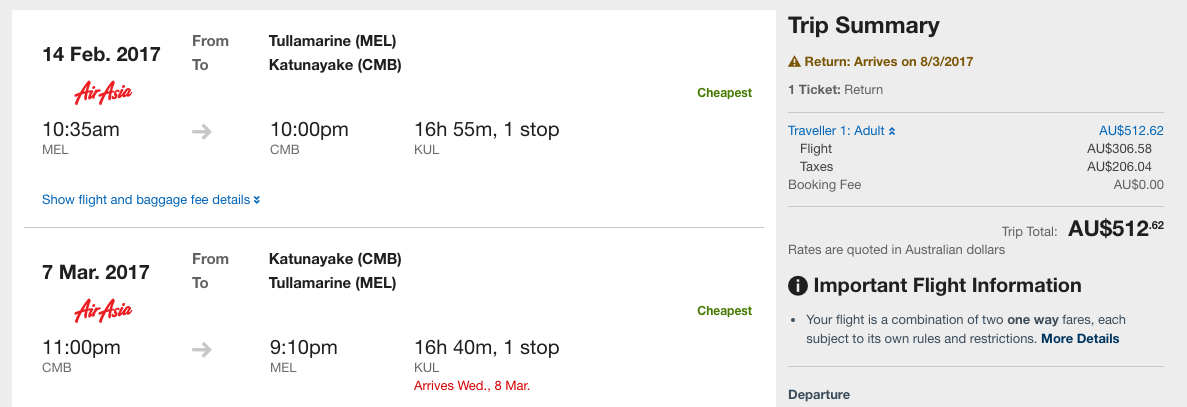1187x407 pixels.
Task: Click the Trip Summary heading
Action: pos(864,26)
